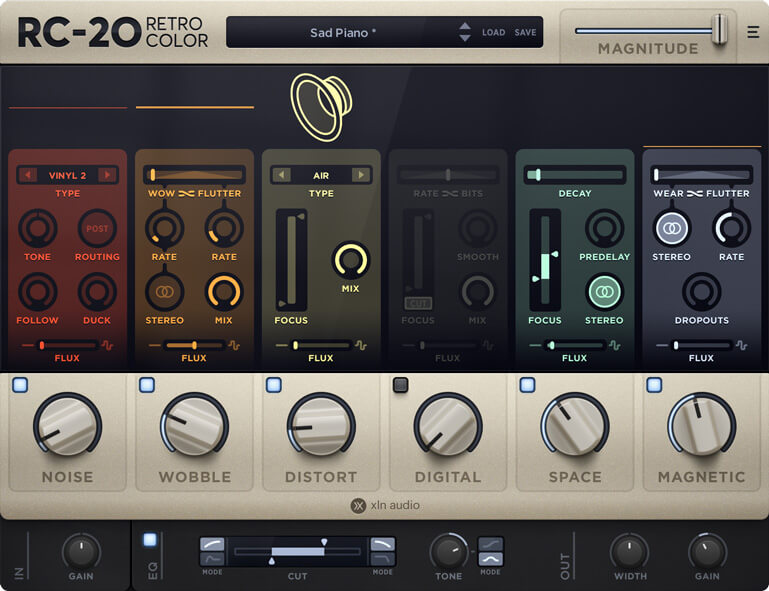Step to next preset with down arrow
The image size is (769, 591).
465,38
